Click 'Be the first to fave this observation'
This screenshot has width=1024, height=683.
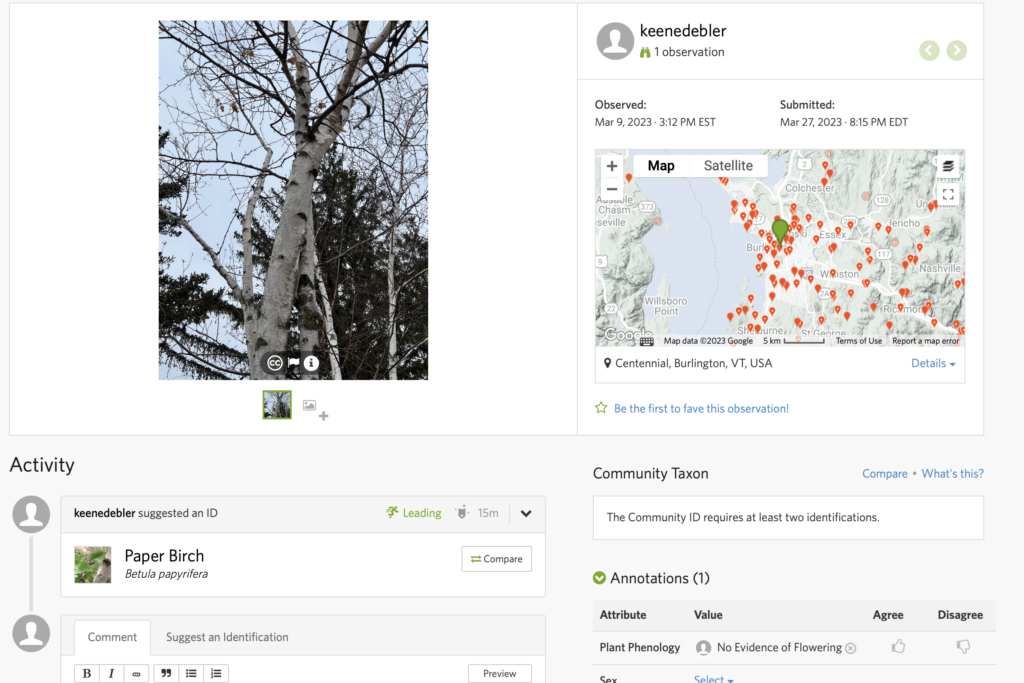(x=700, y=408)
